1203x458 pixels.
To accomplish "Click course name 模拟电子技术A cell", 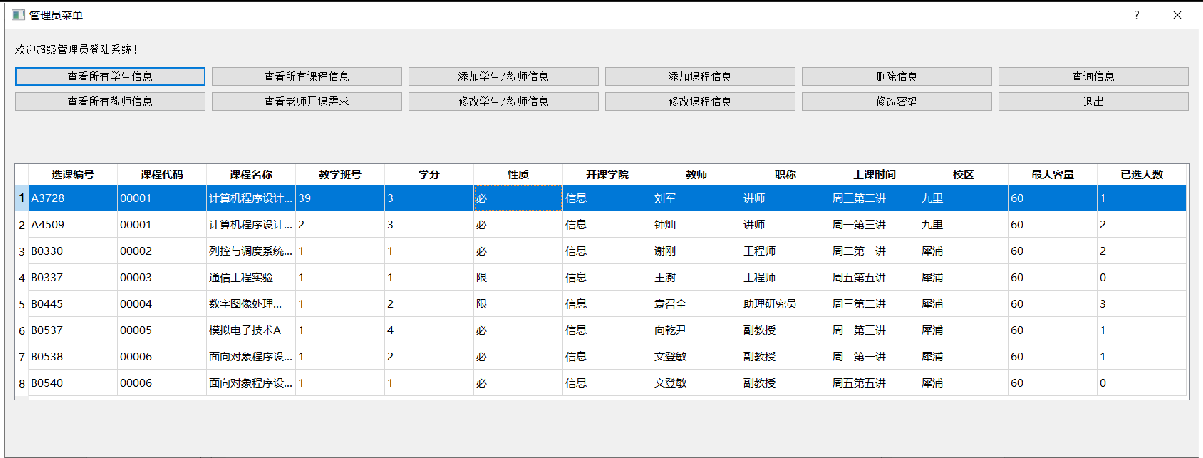I will pyautogui.click(x=251, y=330).
